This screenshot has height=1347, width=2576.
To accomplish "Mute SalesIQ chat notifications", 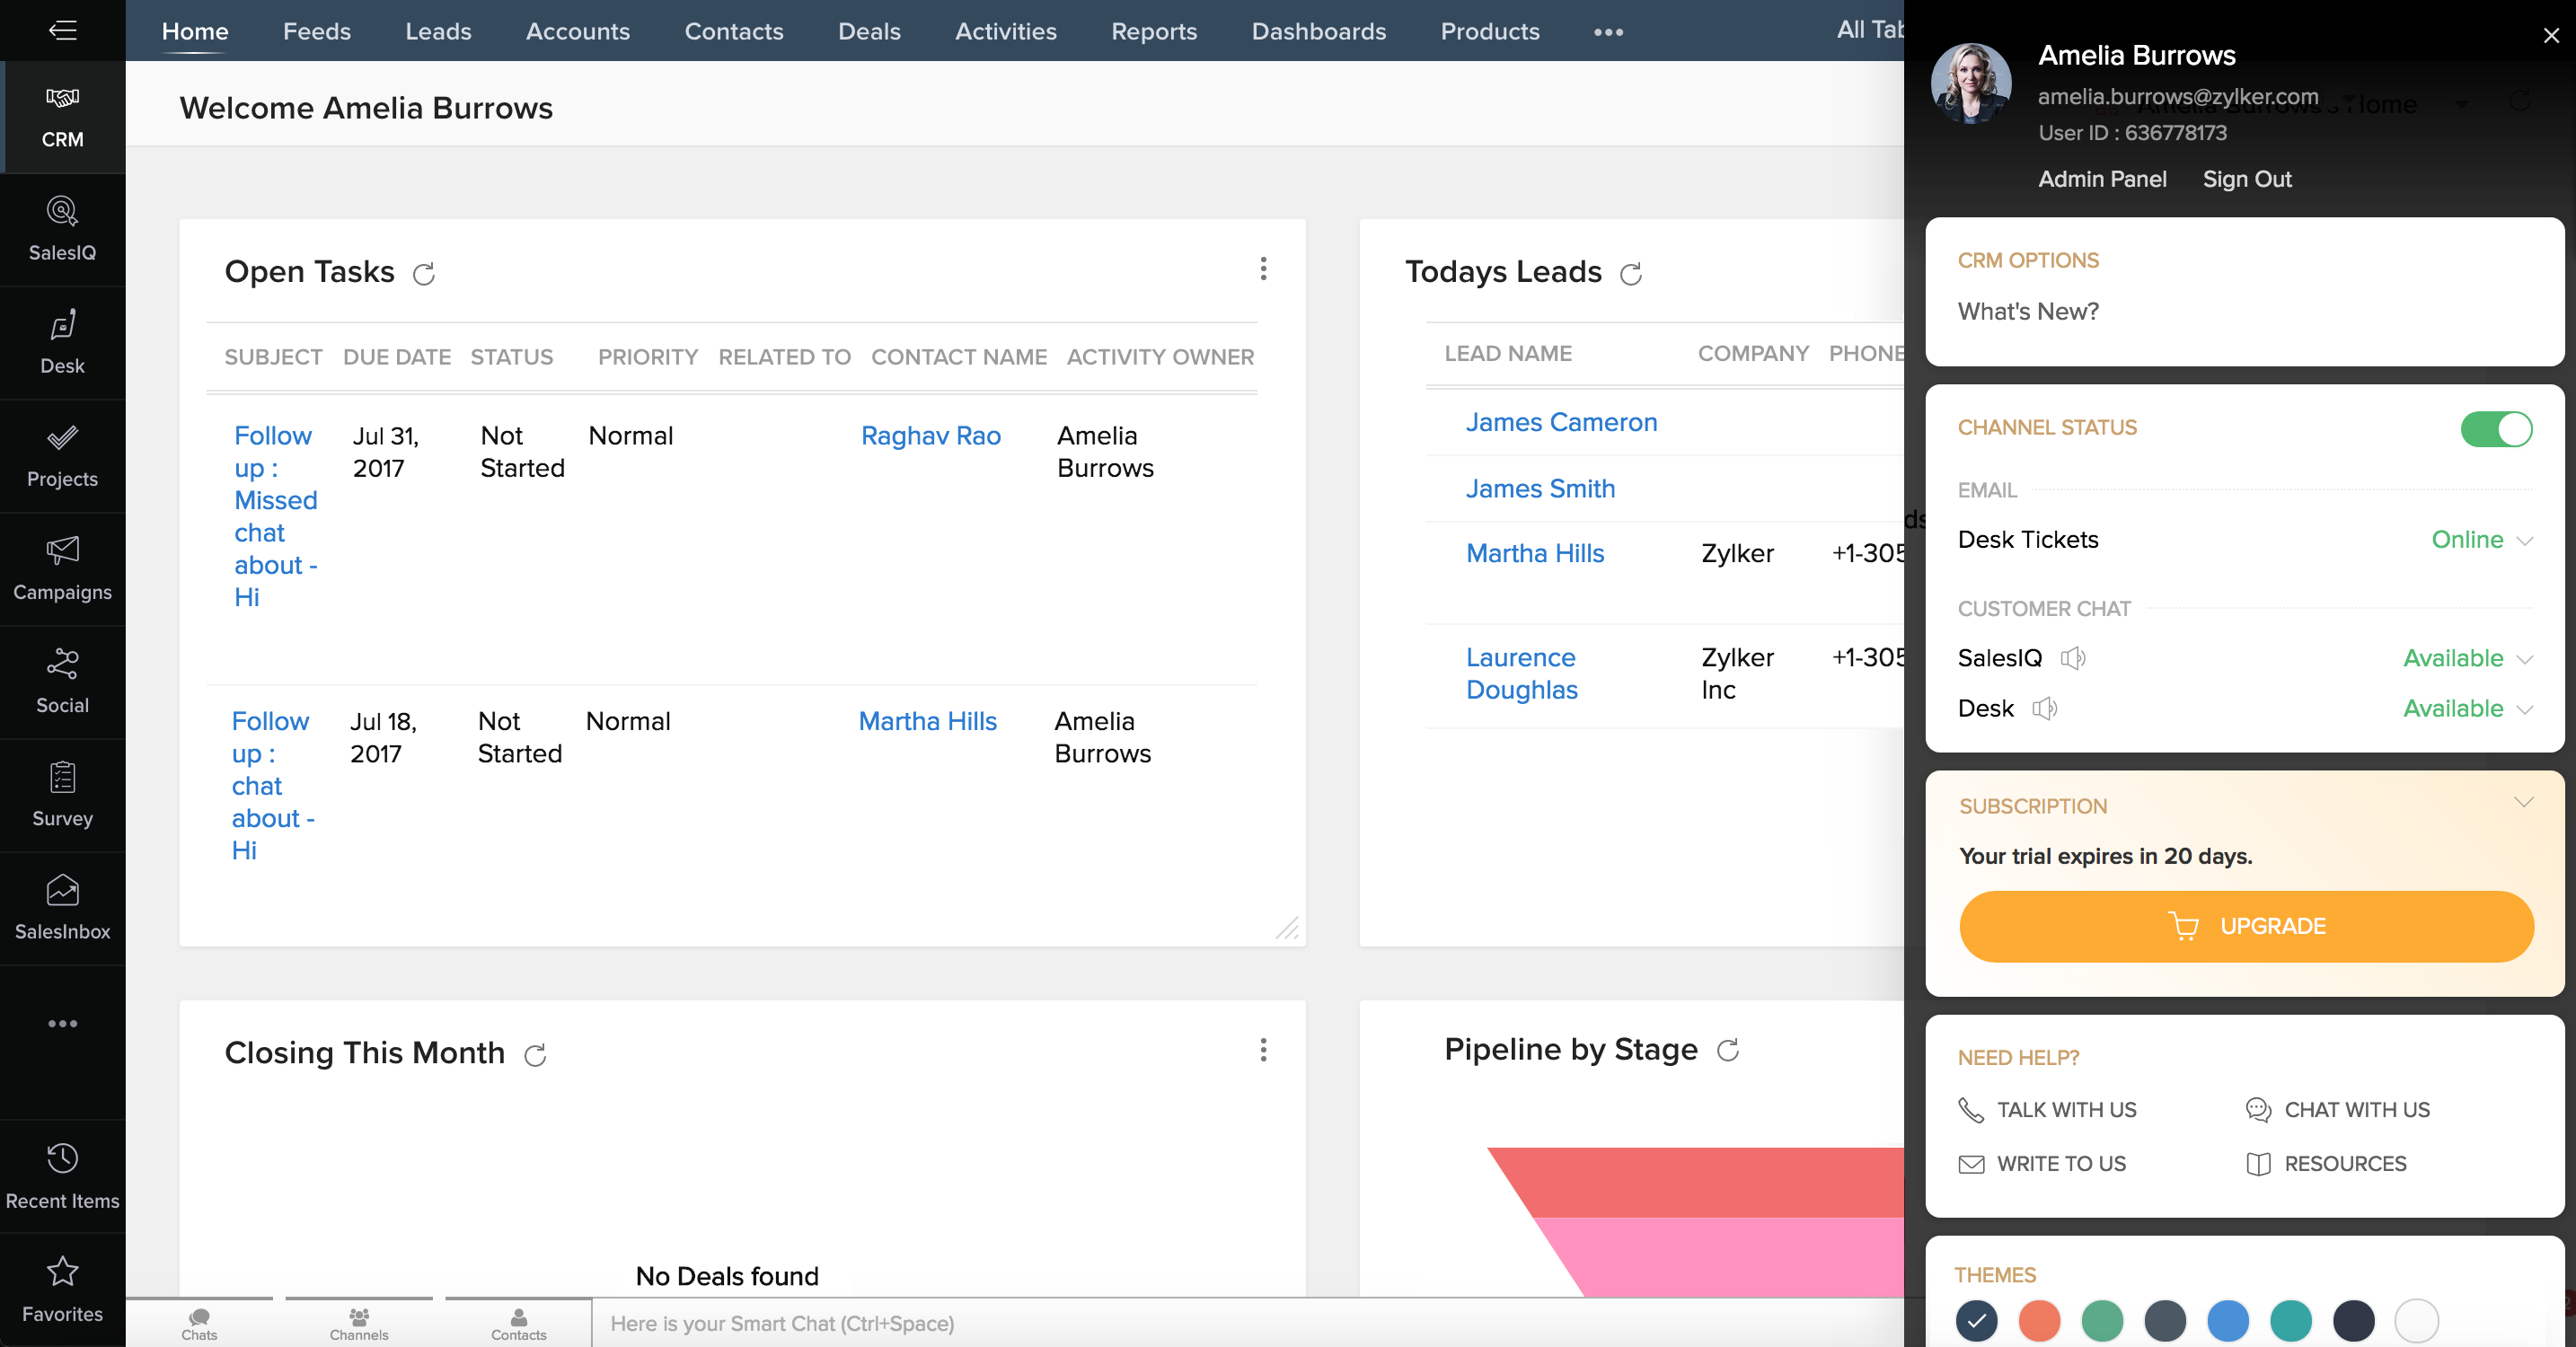I will click(x=2073, y=658).
